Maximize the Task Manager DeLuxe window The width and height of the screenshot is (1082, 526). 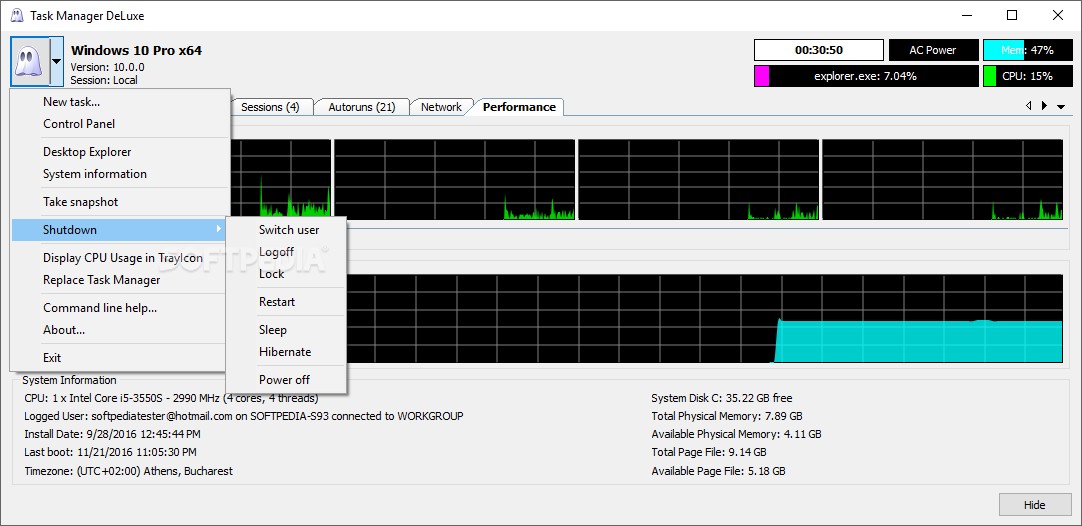pyautogui.click(x=1012, y=15)
